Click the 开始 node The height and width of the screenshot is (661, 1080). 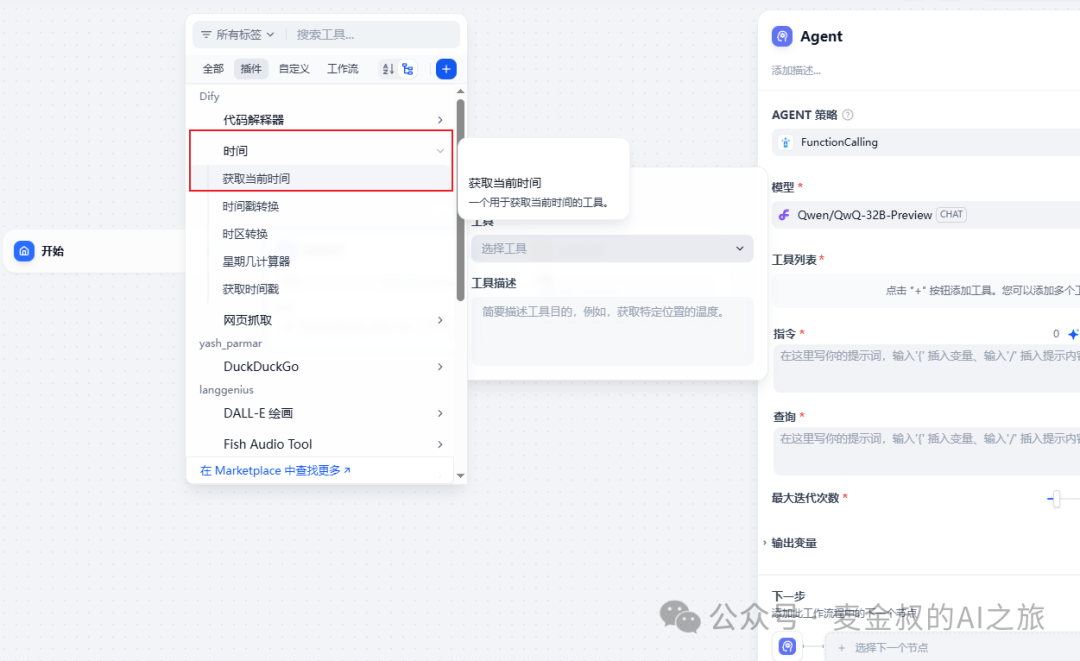95,251
